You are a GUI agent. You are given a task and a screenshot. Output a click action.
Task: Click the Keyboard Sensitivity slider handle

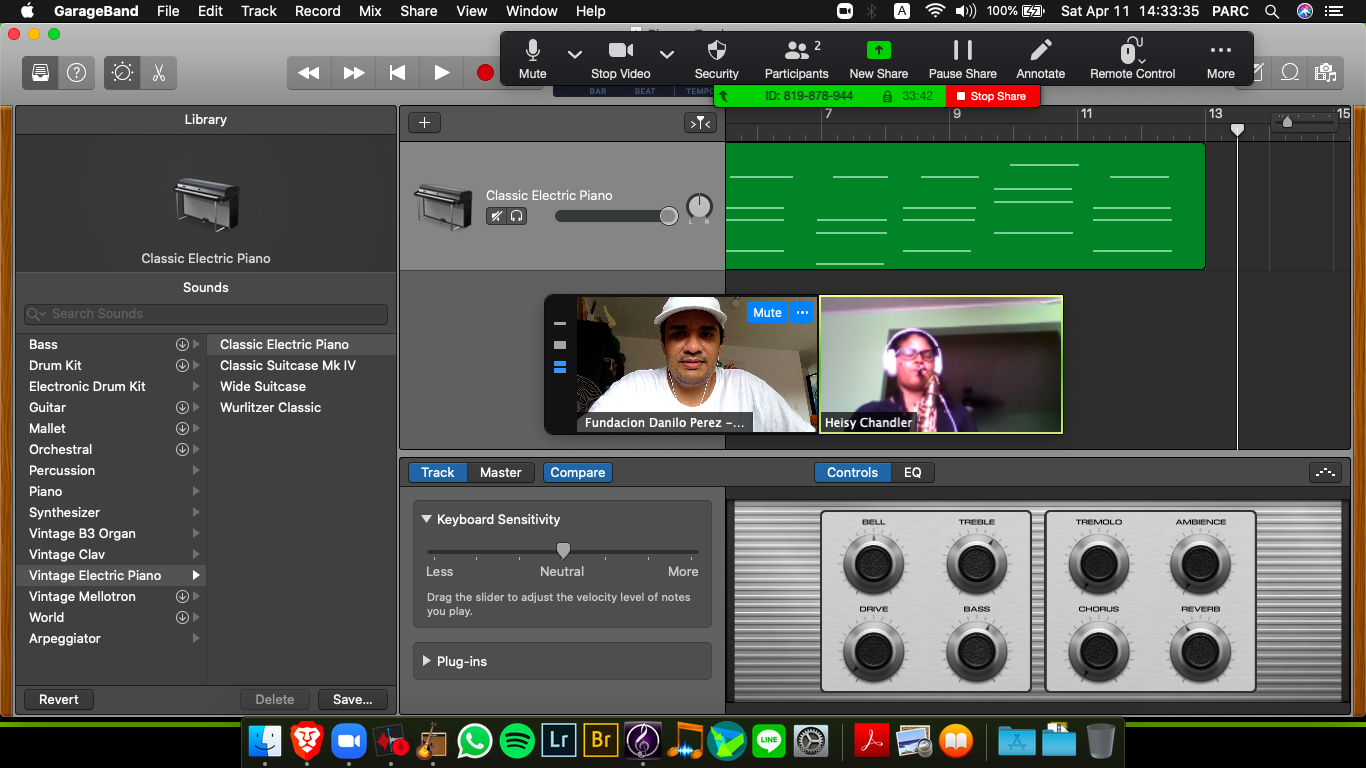tap(563, 551)
